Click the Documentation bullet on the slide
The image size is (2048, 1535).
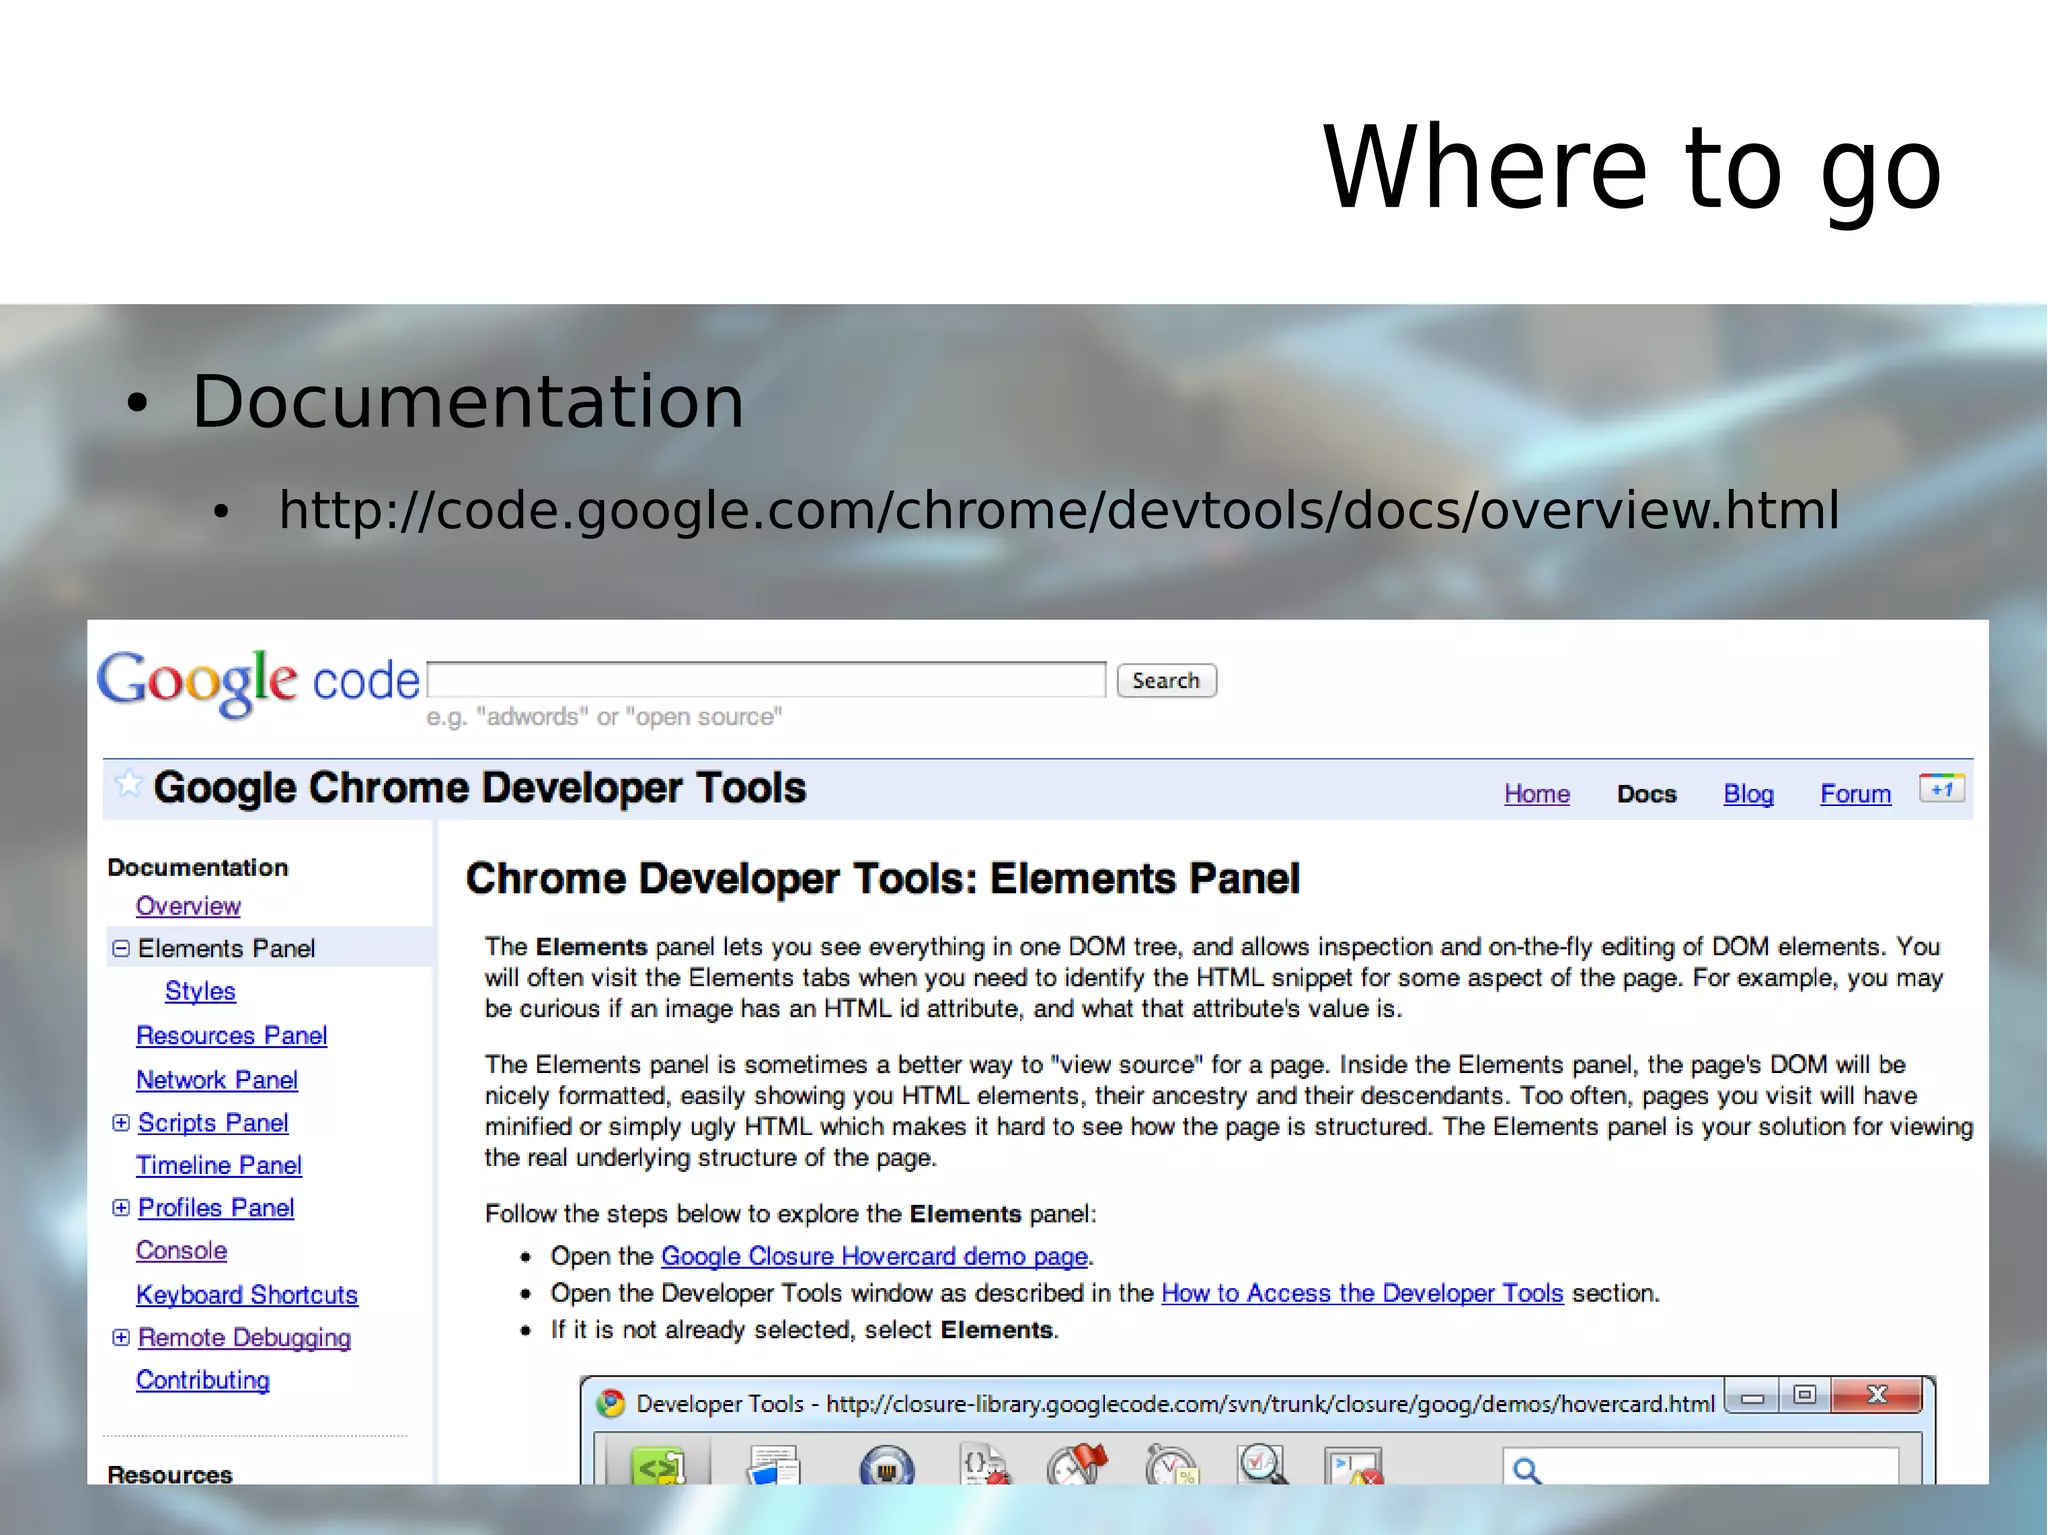click(x=468, y=401)
